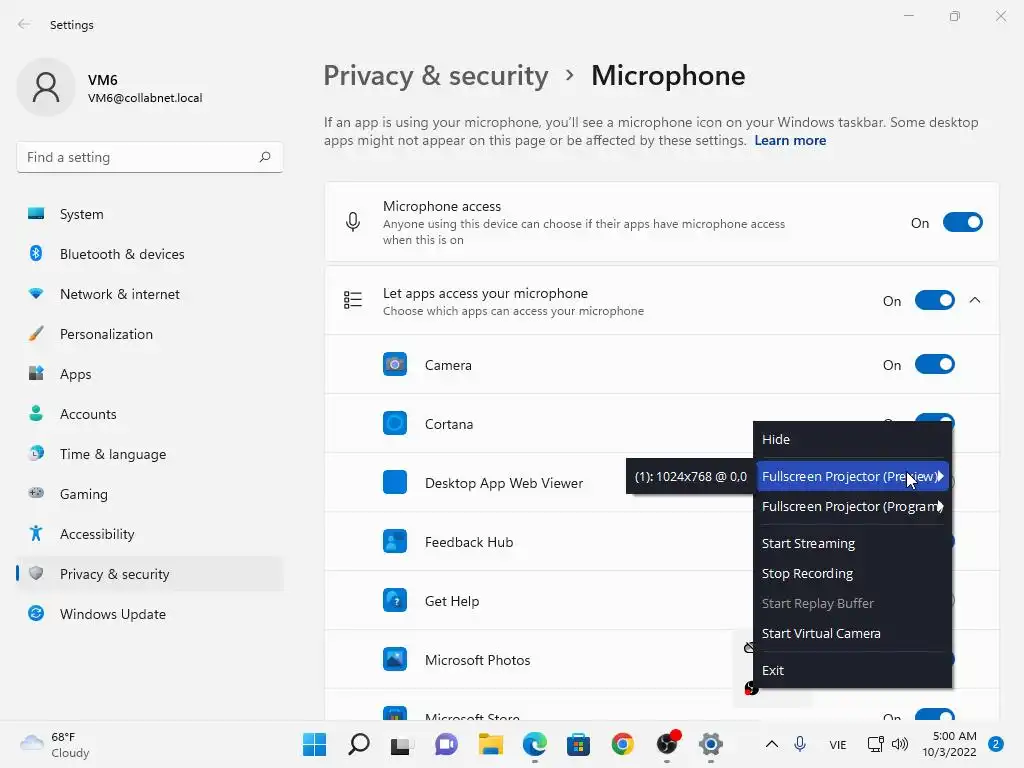Open Accounts settings
Screen dimensions: 1024x768
click(x=150, y=414)
